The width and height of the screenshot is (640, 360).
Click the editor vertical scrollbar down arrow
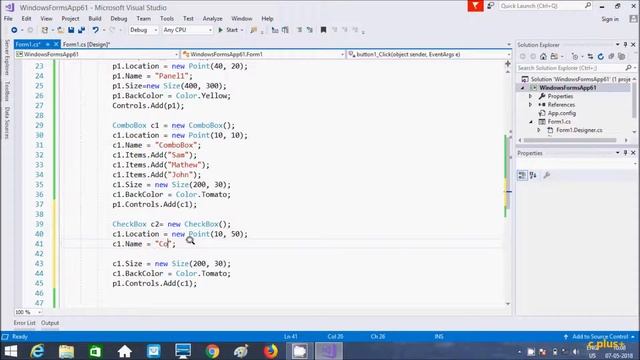508,304
